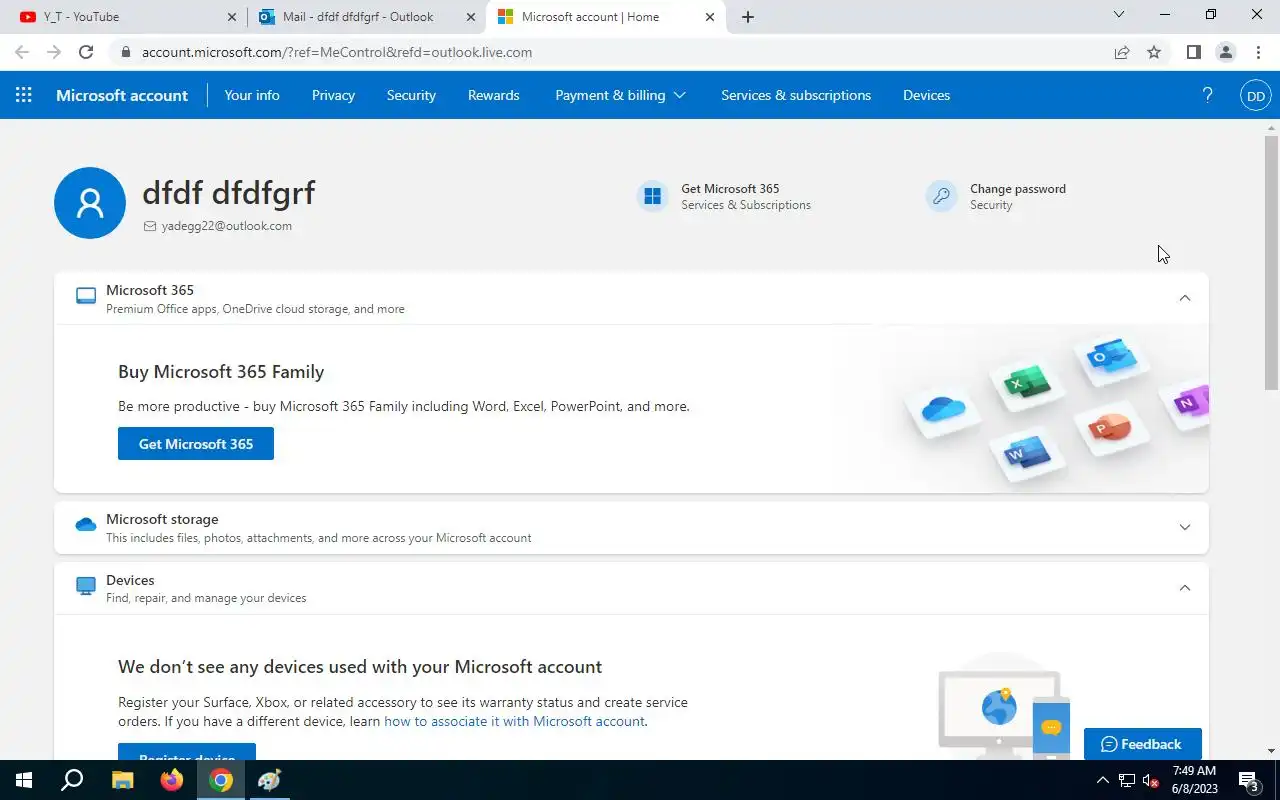Open the Feedback button

1142,744
